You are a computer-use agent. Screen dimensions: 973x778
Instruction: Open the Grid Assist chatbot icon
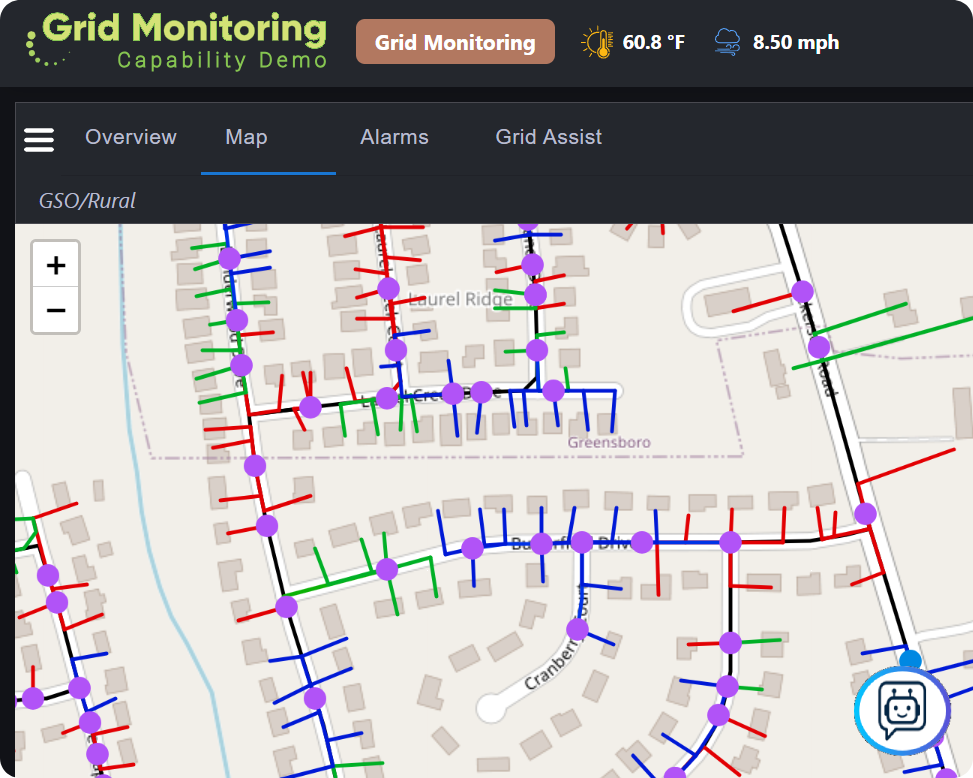pyautogui.click(x=901, y=710)
